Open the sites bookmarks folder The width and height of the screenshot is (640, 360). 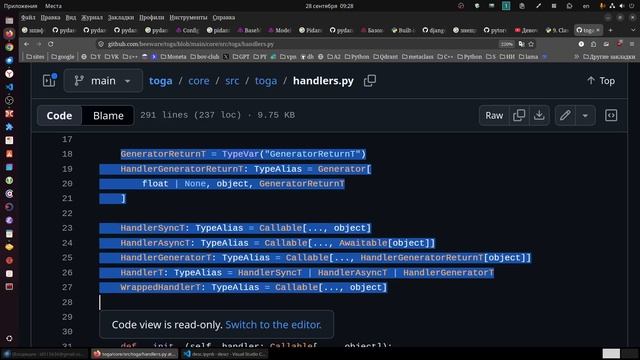(35, 57)
